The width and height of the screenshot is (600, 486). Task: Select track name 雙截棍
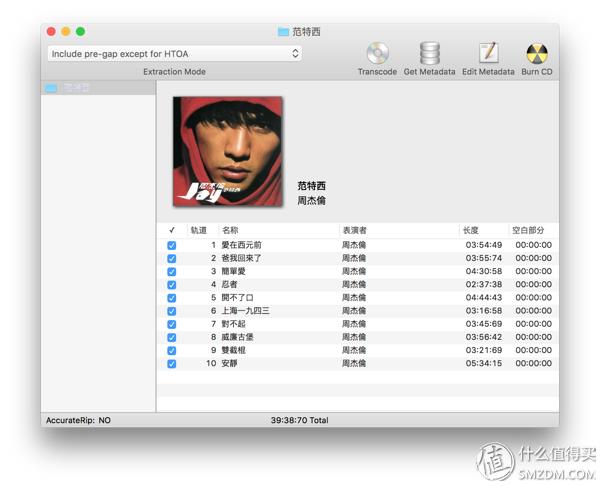click(233, 350)
